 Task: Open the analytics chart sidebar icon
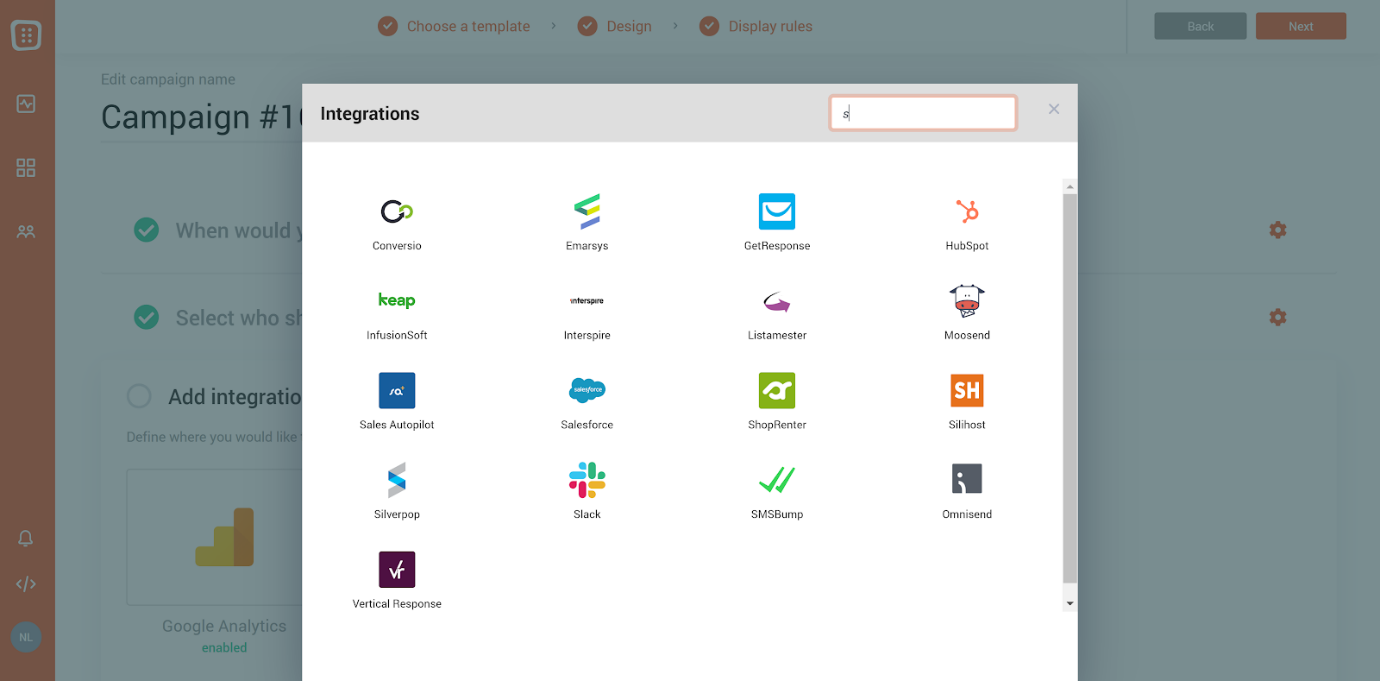pyautogui.click(x=26, y=104)
